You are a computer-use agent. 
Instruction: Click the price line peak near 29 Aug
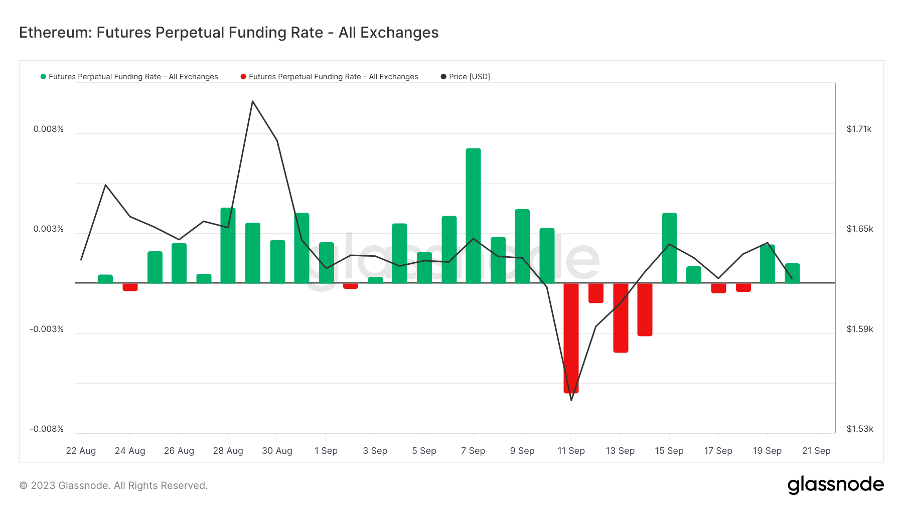[x=252, y=101]
